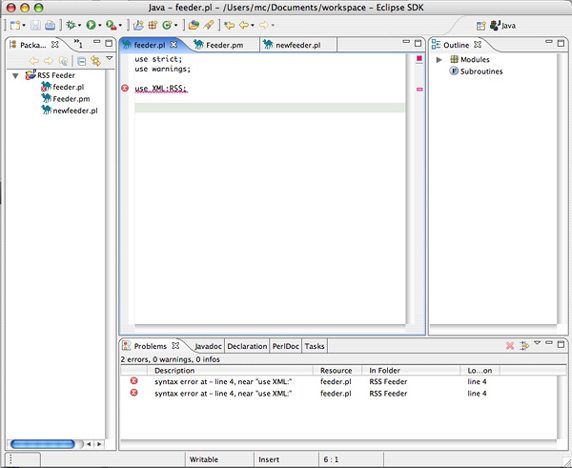This screenshot has height=468, width=572.
Task: Click the Debug bug icon
Action: [x=71, y=25]
